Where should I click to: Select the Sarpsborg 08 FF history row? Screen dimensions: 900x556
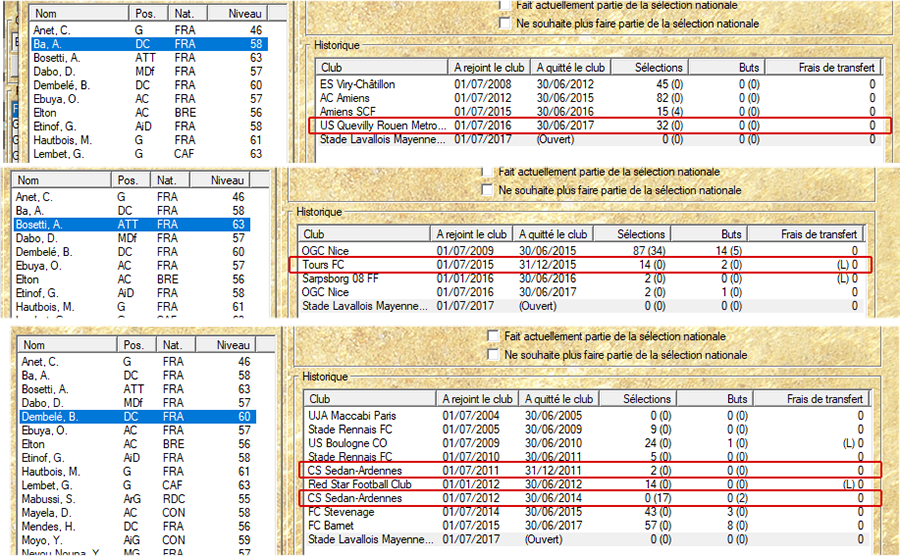coord(580,278)
